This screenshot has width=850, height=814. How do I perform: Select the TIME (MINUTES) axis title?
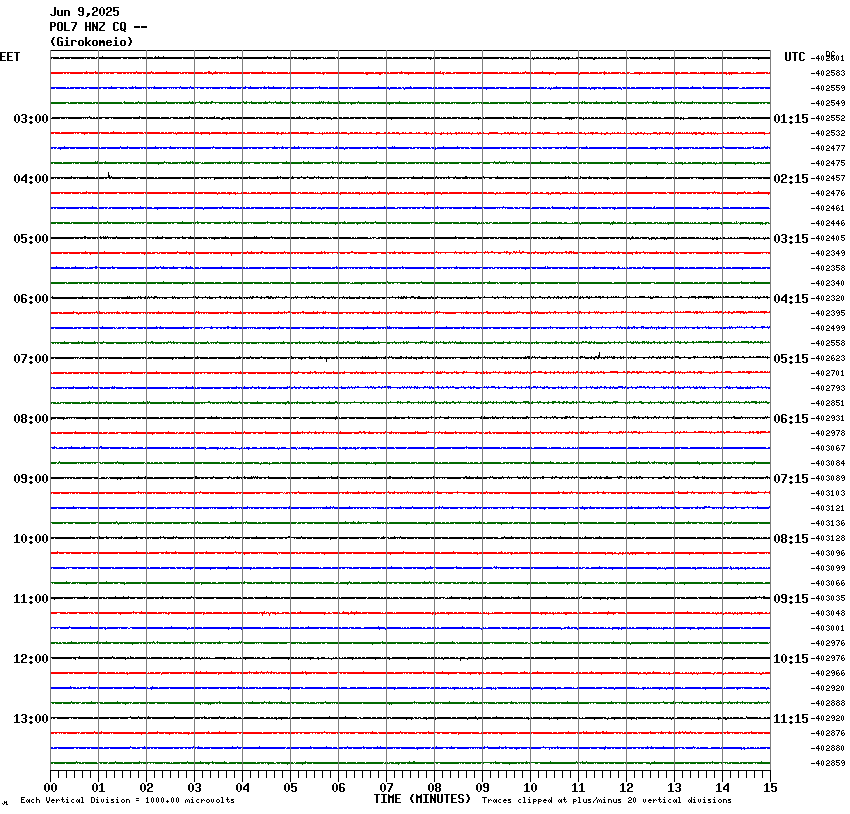[x=422, y=799]
